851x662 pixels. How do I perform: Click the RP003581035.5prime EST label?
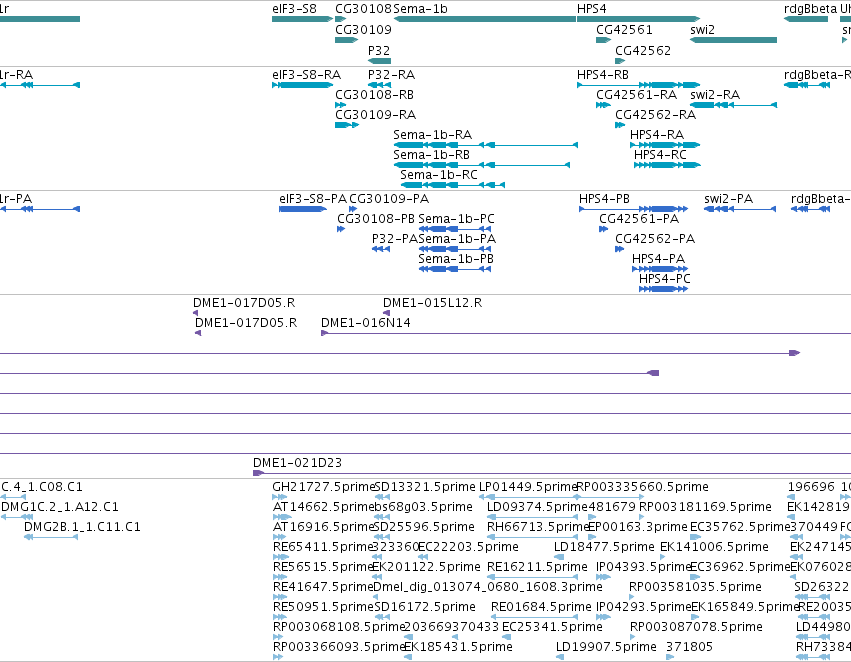[x=695, y=587]
